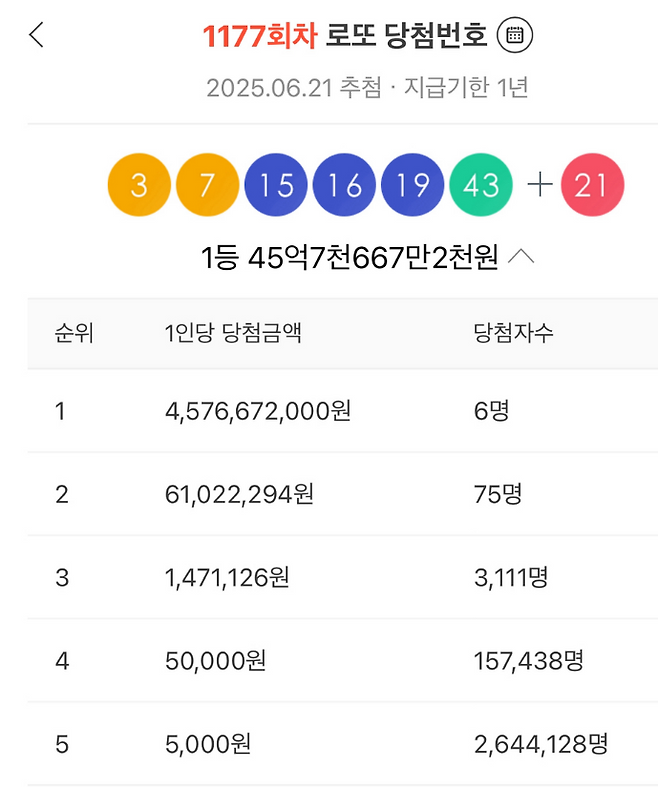Tap the 4th rank 50,000원 amount
This screenshot has width=658, height=787.
pos(215,660)
